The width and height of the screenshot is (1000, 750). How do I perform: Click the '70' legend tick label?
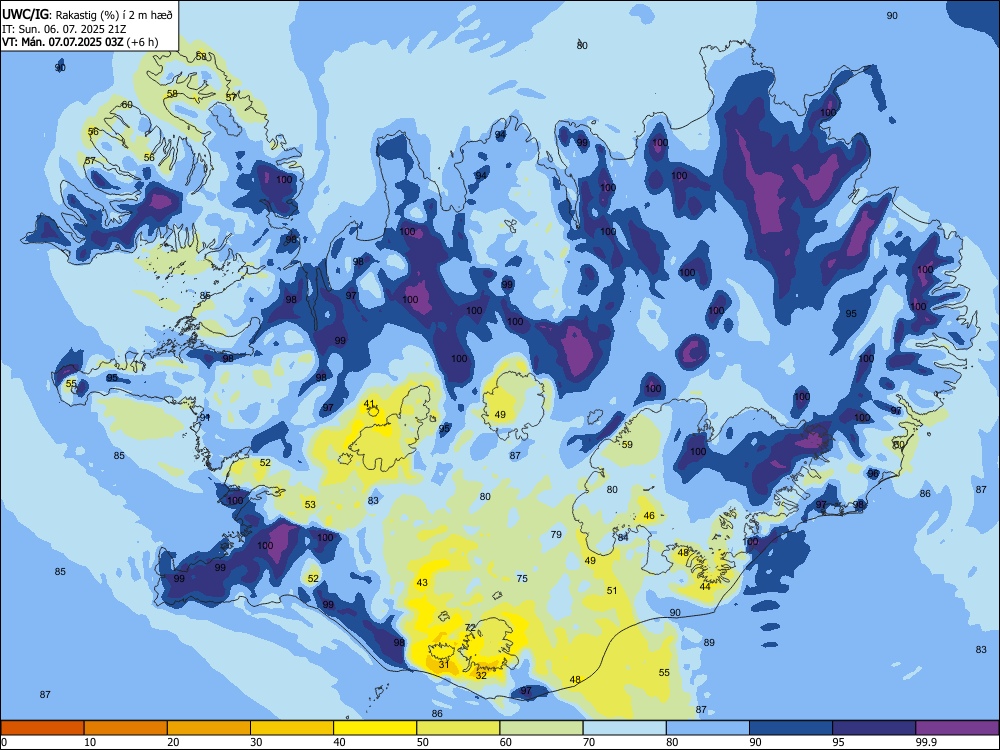tap(589, 742)
